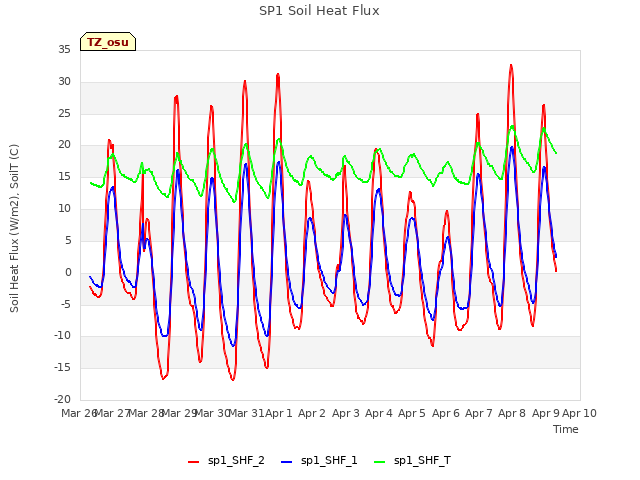
Task: Click the blue sp1_SHF_1 legend color marker
Action: click(287, 462)
